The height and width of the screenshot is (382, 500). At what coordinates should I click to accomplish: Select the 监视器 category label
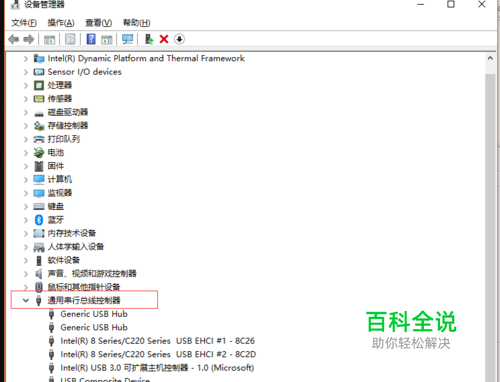click(x=60, y=193)
